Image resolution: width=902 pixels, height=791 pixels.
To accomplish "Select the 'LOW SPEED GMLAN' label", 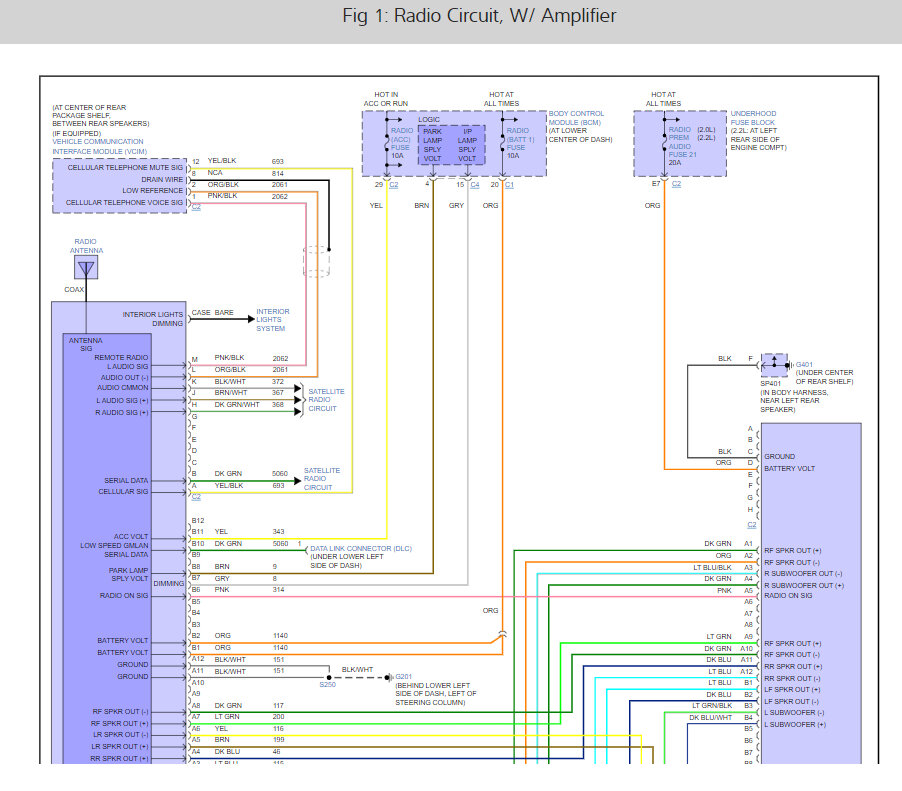I will click(114, 545).
